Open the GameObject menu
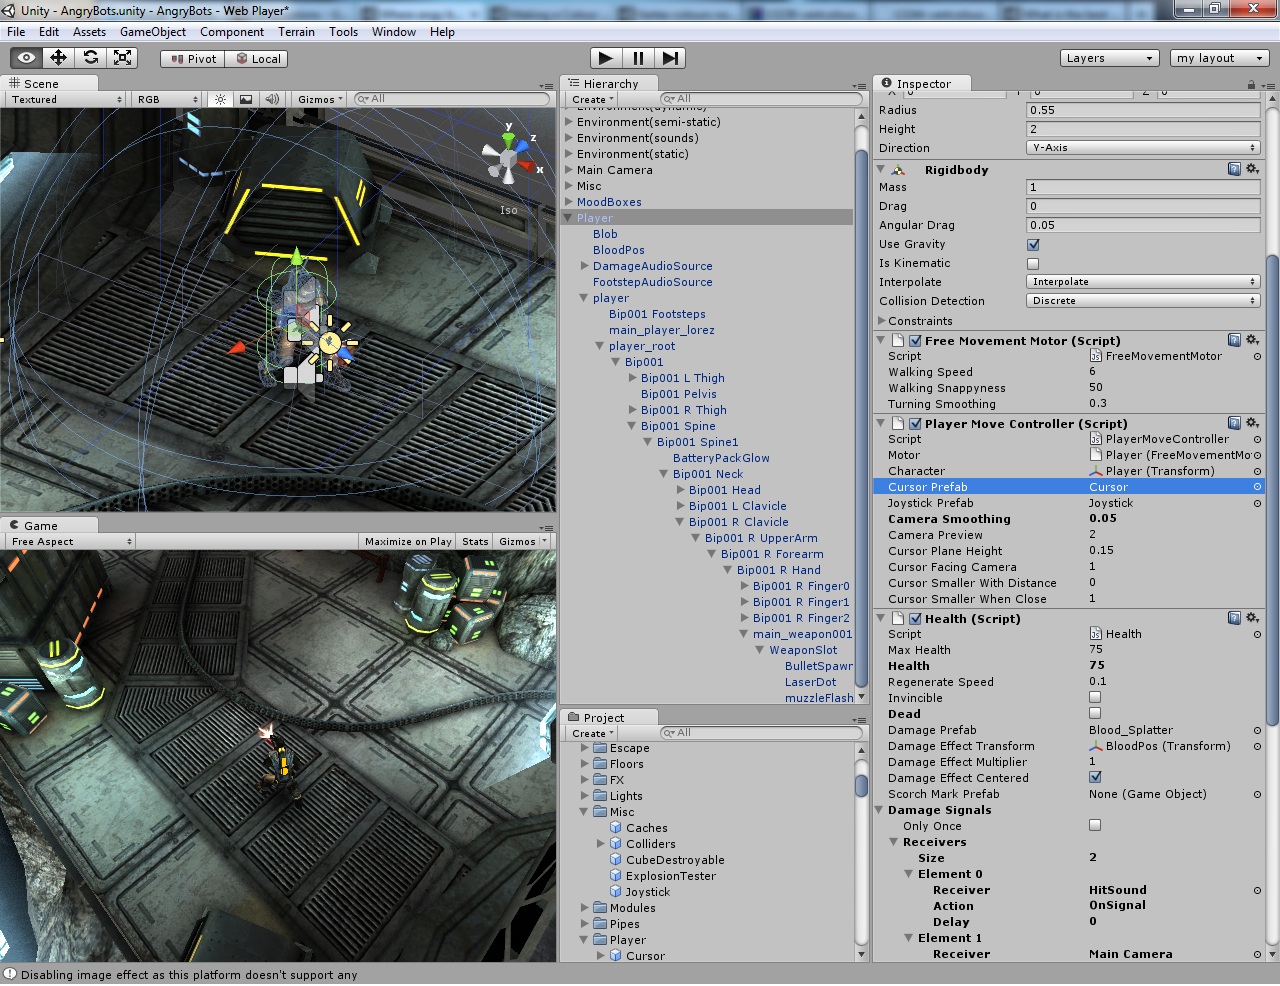 (153, 32)
